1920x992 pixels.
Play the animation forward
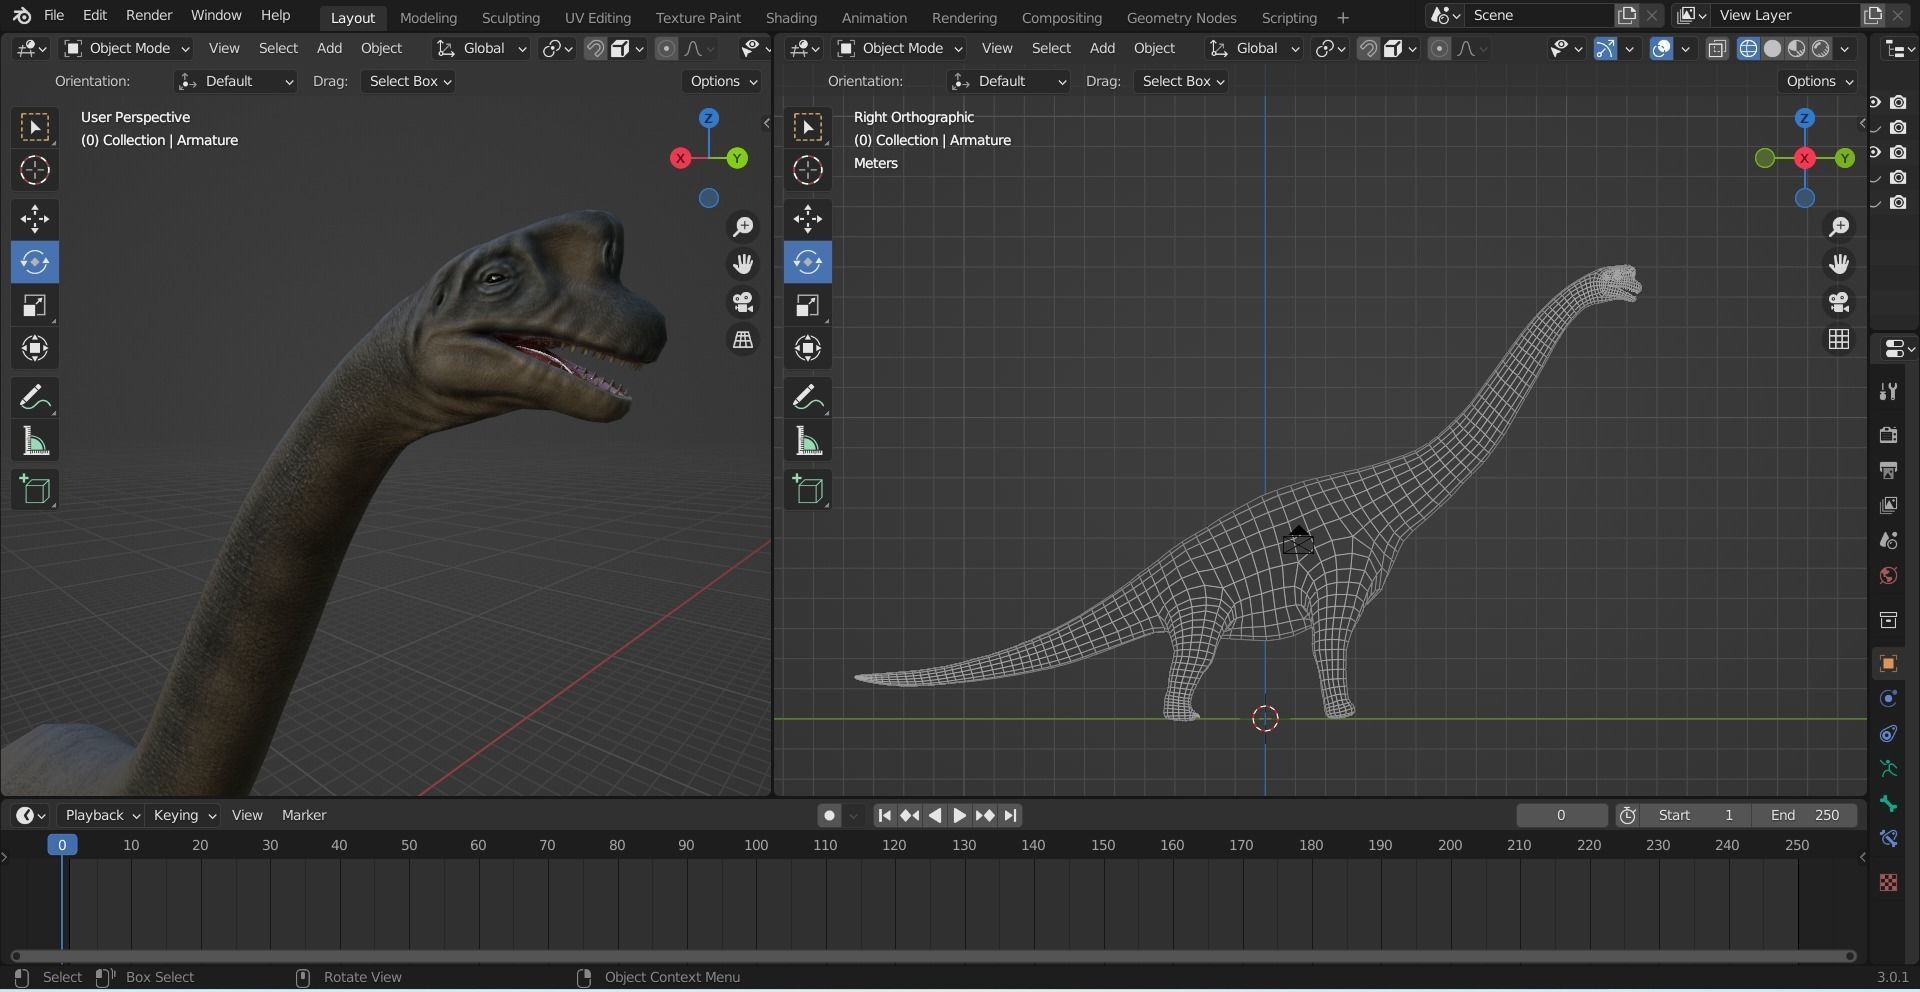[959, 816]
